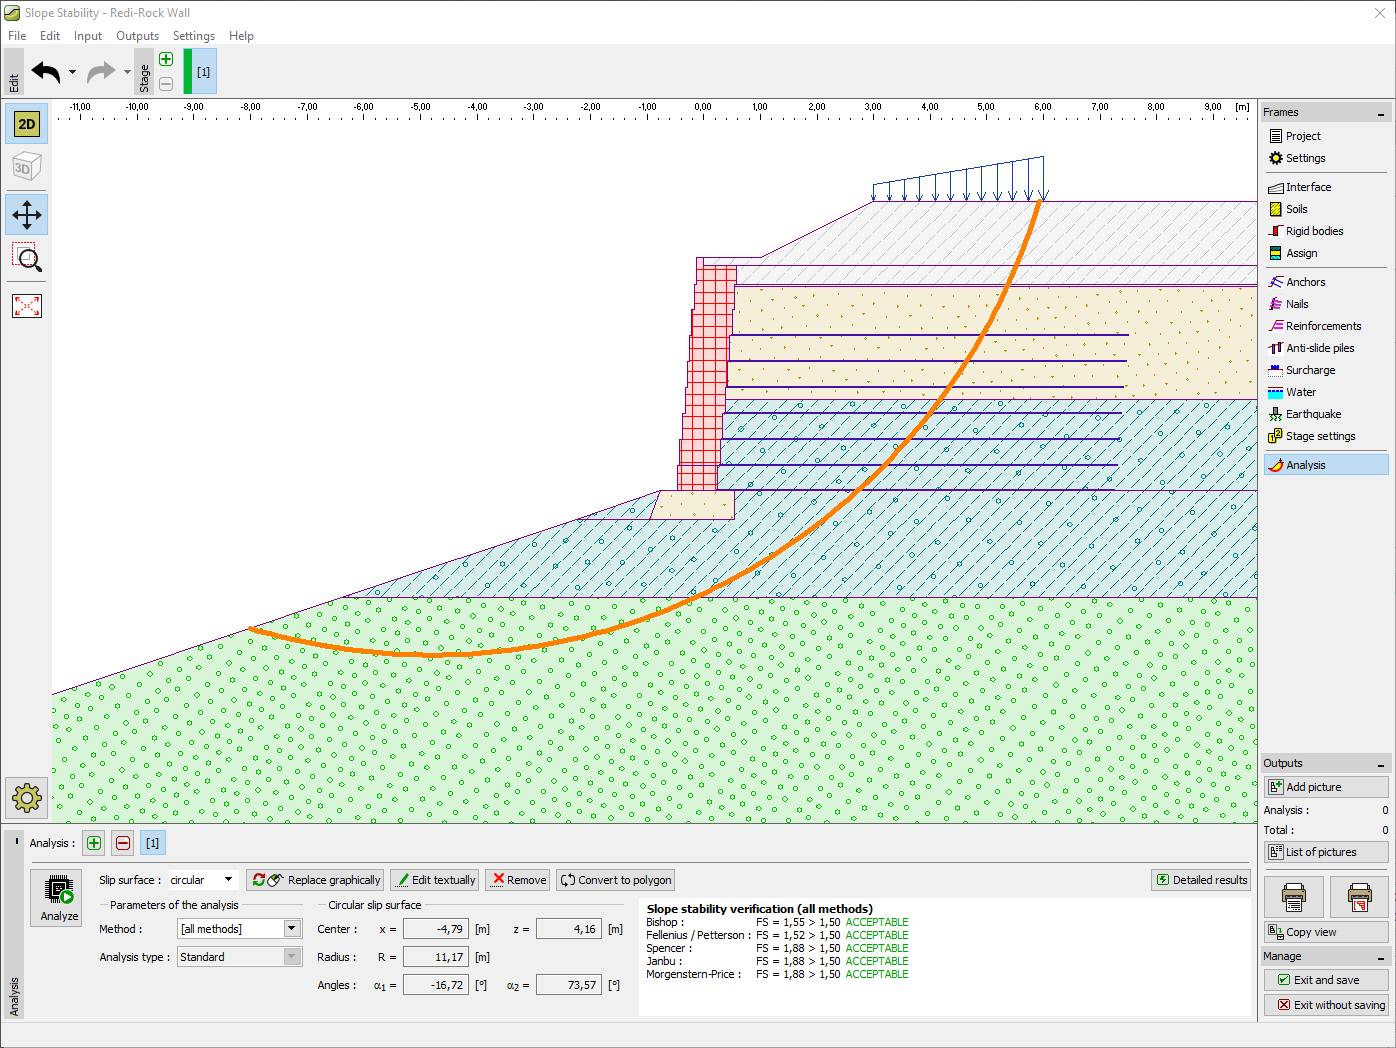Click the Analyze button
The height and width of the screenshot is (1048, 1396).
58,897
